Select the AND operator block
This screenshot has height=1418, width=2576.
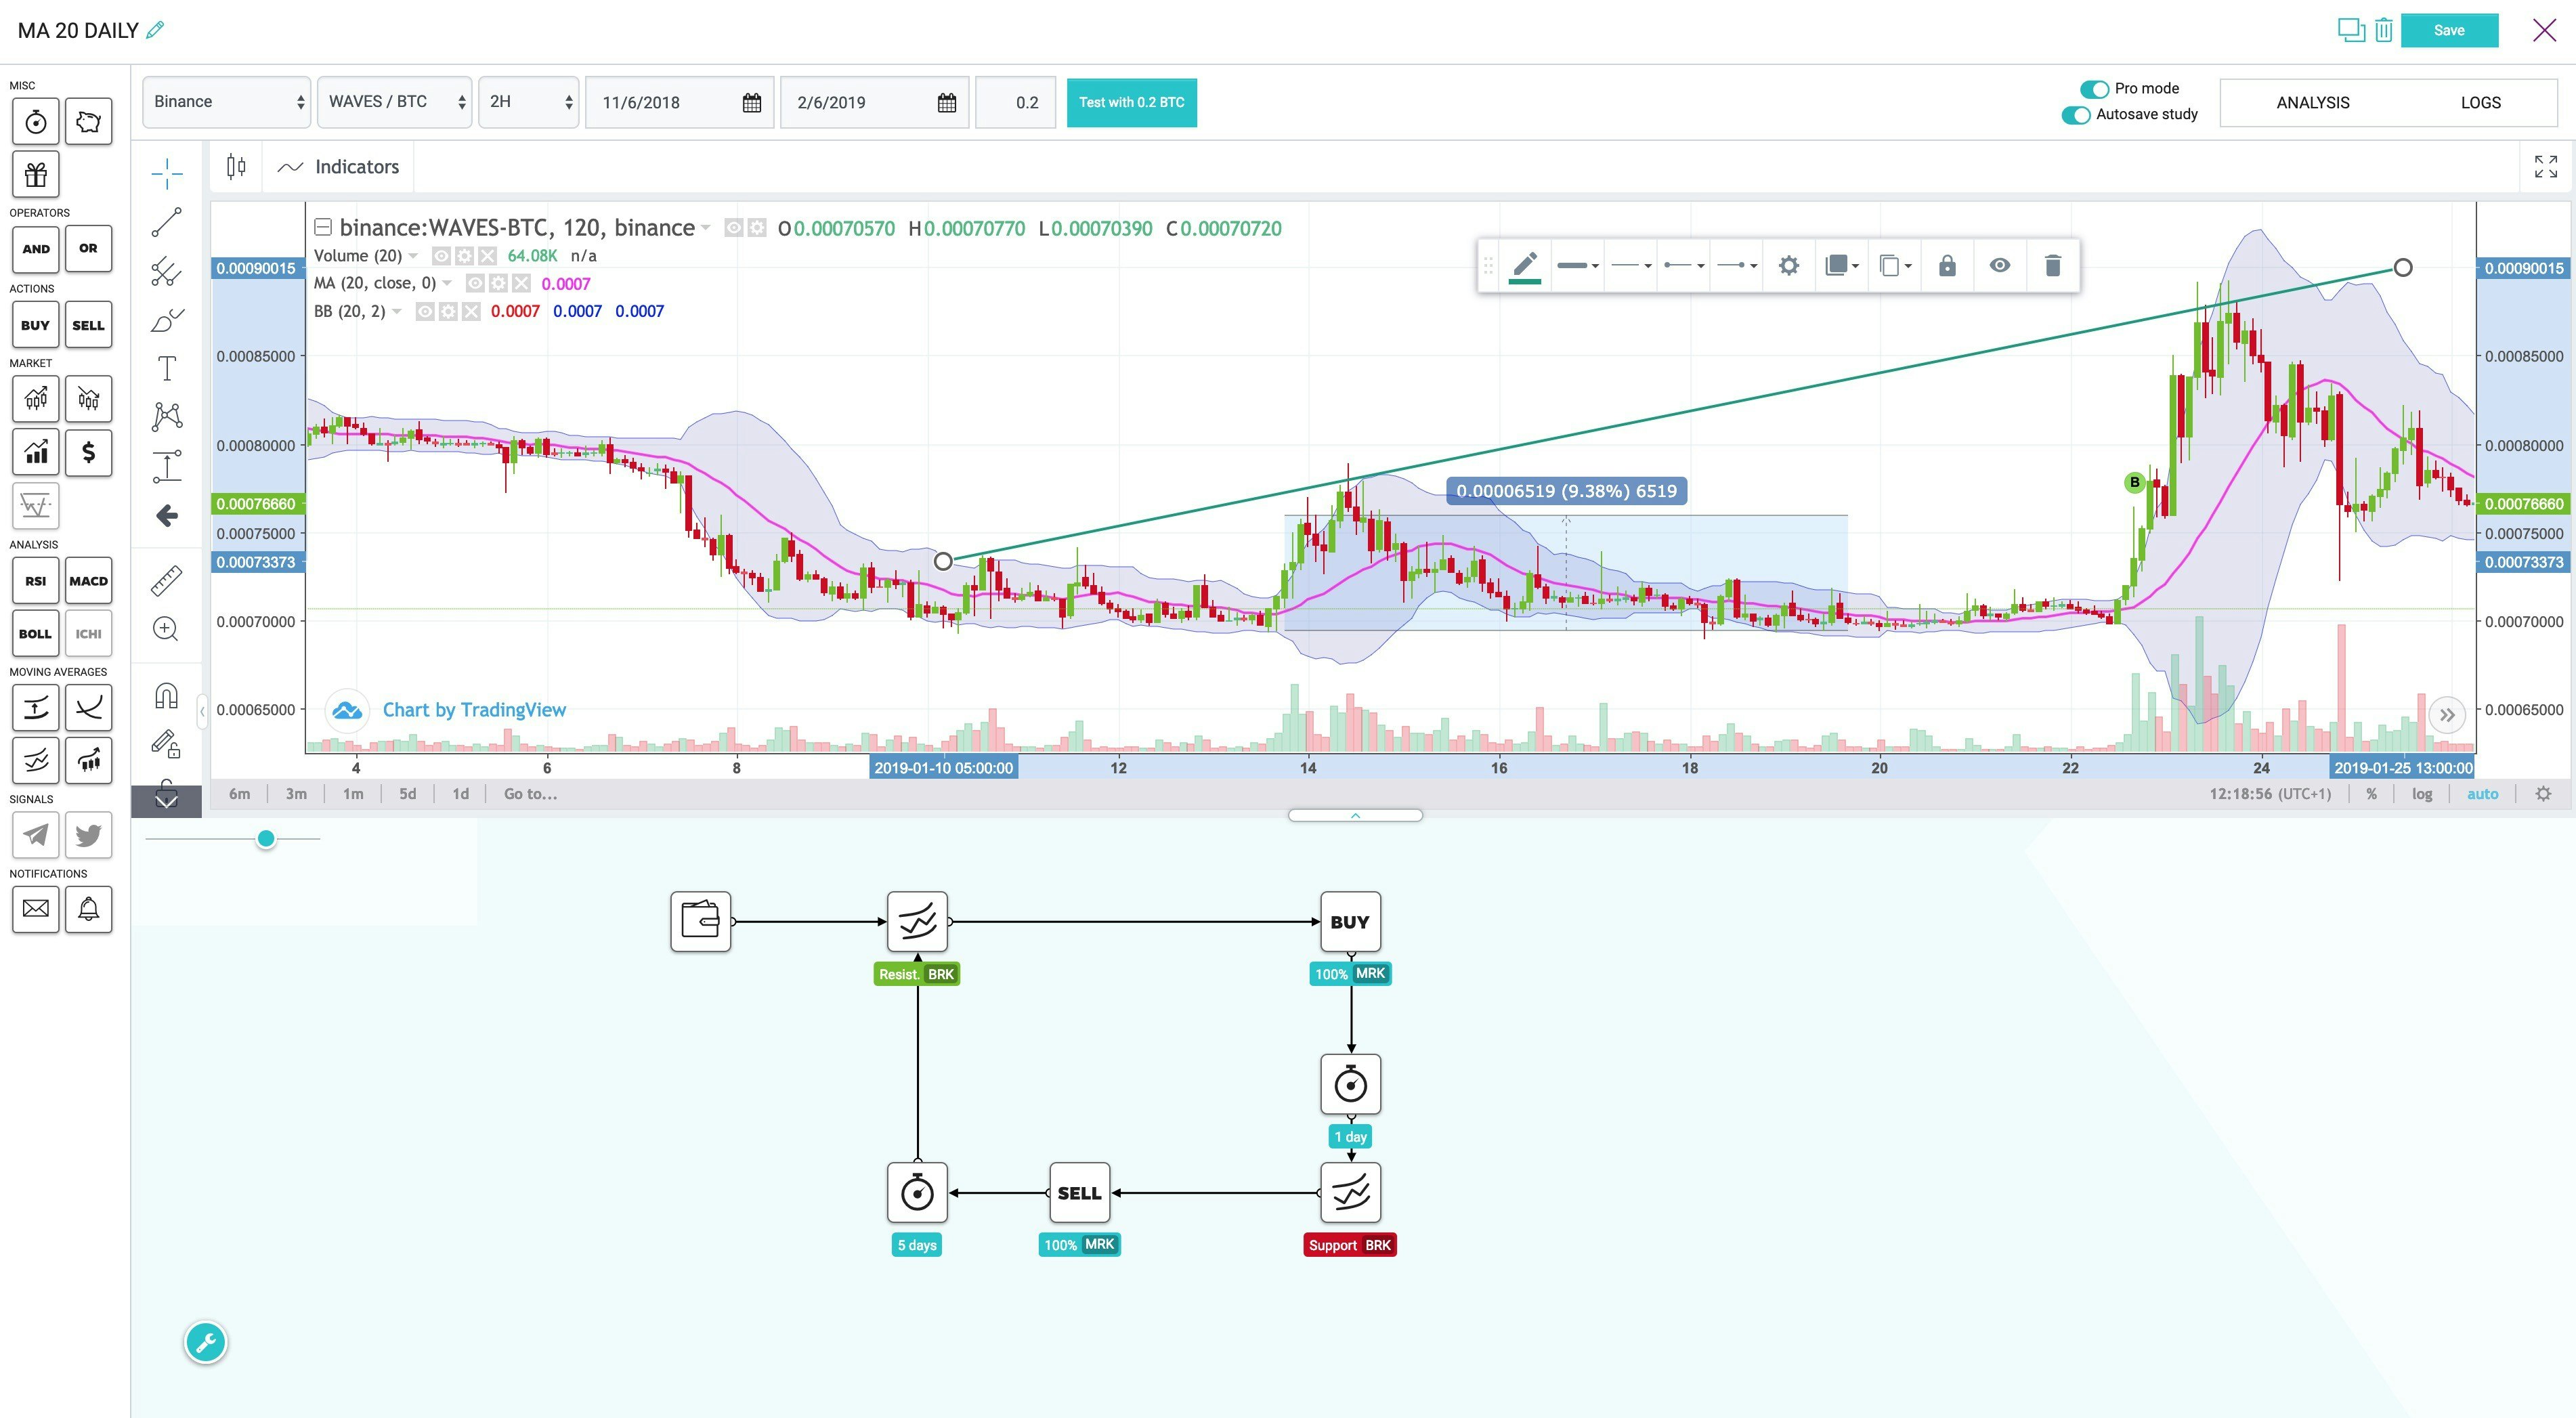pyautogui.click(x=35, y=249)
